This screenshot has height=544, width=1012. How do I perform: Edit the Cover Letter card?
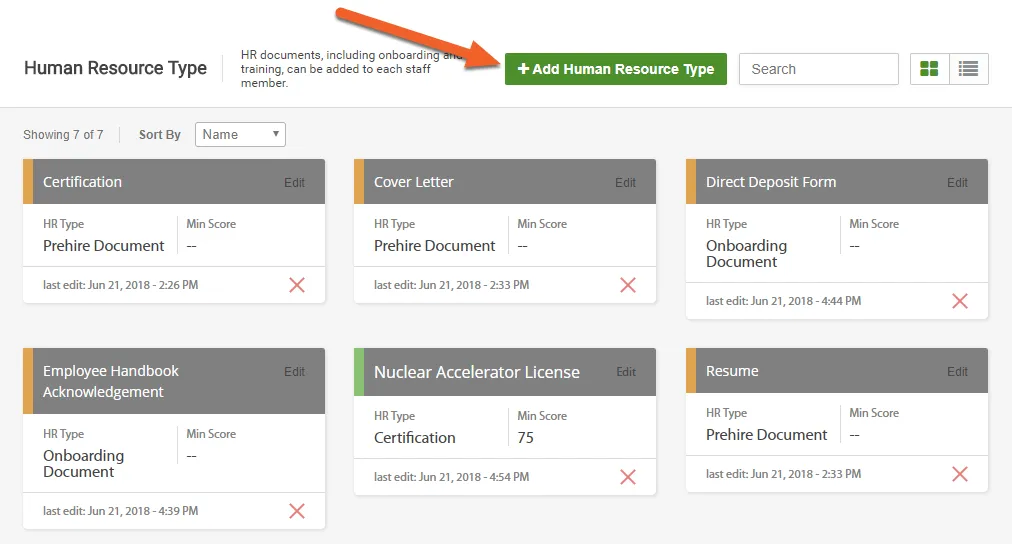(625, 183)
